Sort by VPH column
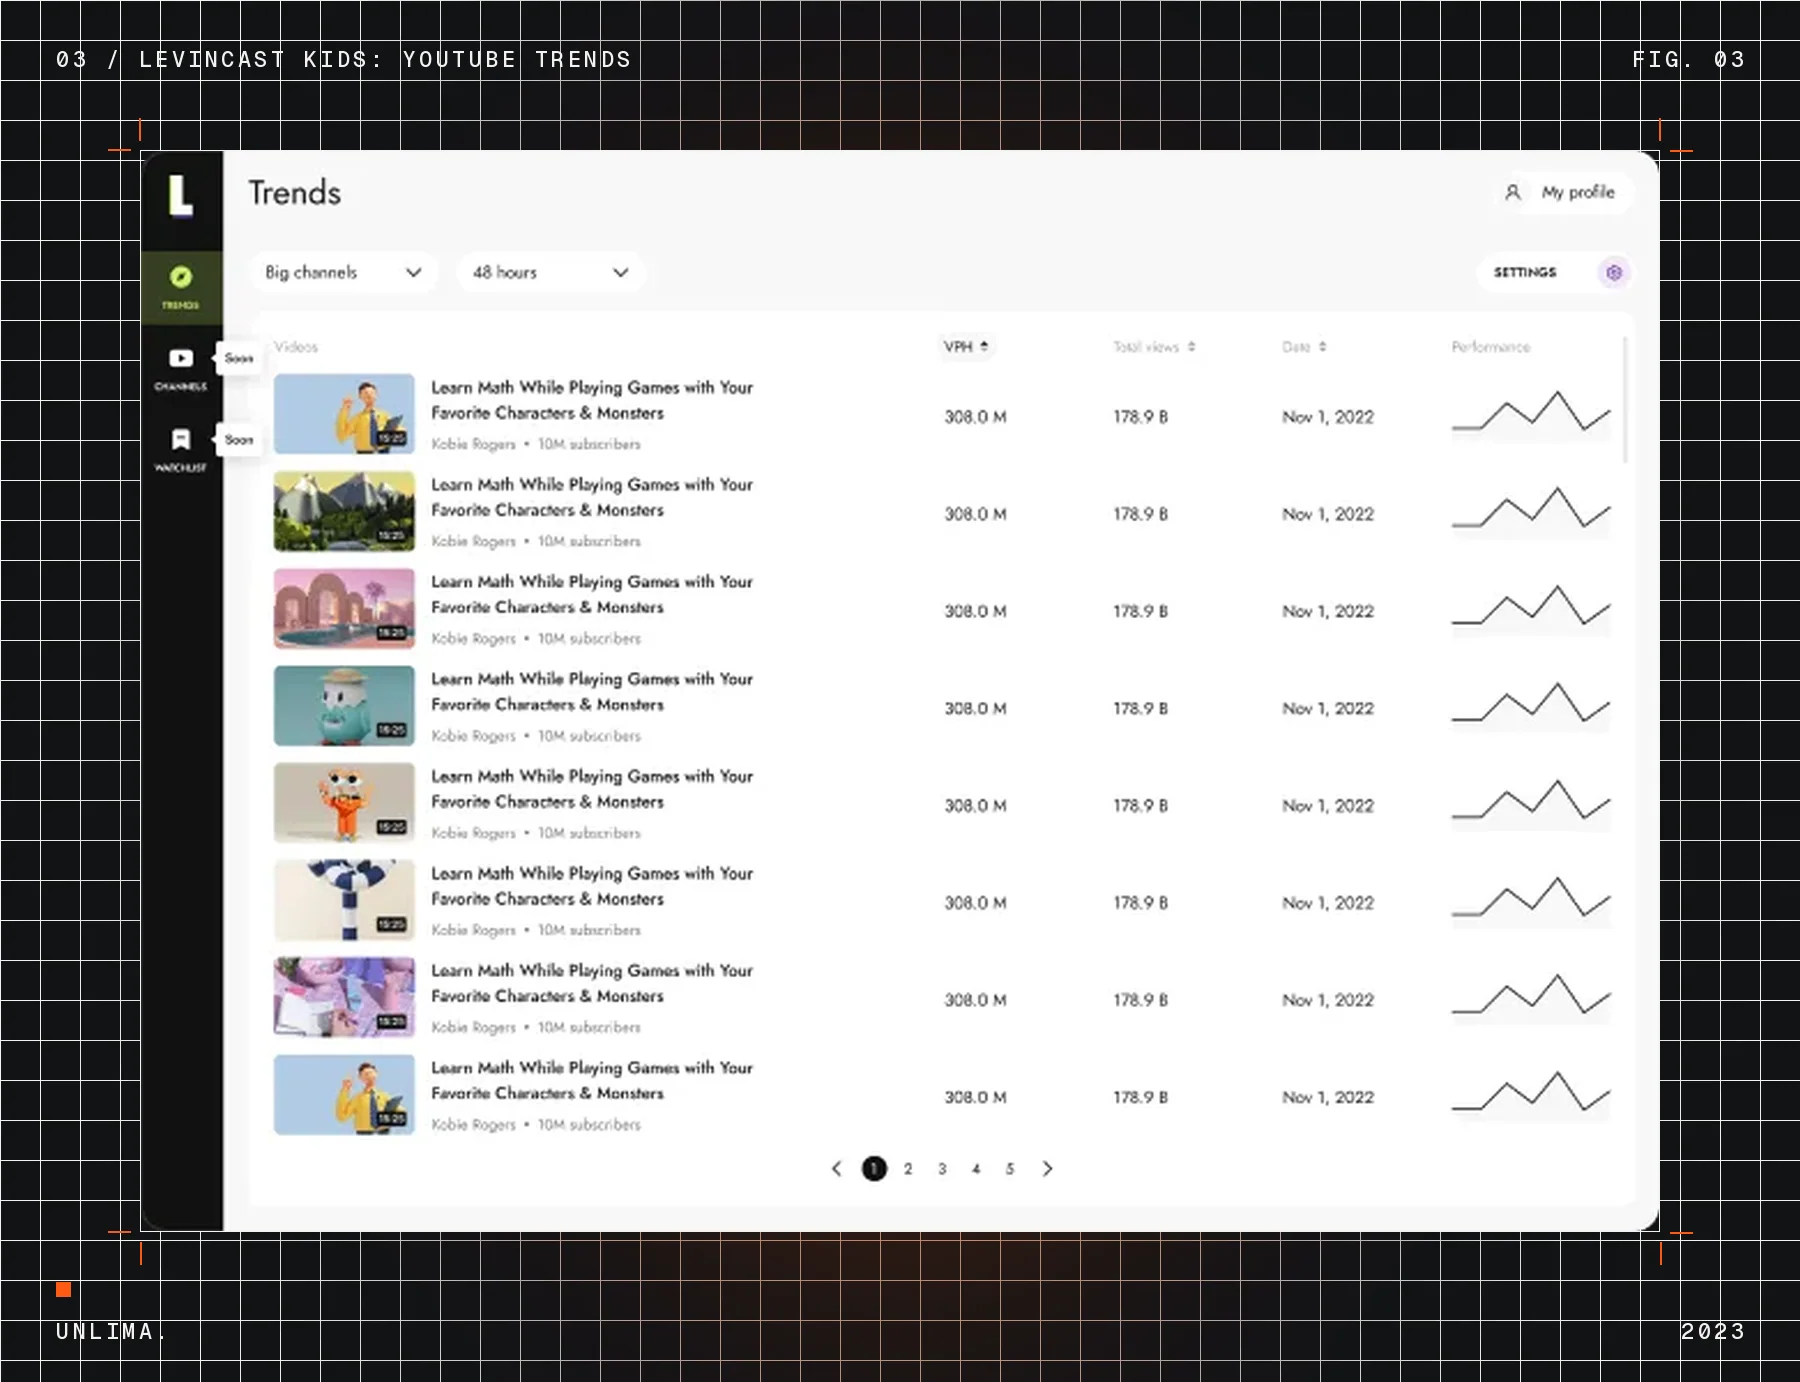Screen dimensions: 1800x1382 click(x=966, y=346)
